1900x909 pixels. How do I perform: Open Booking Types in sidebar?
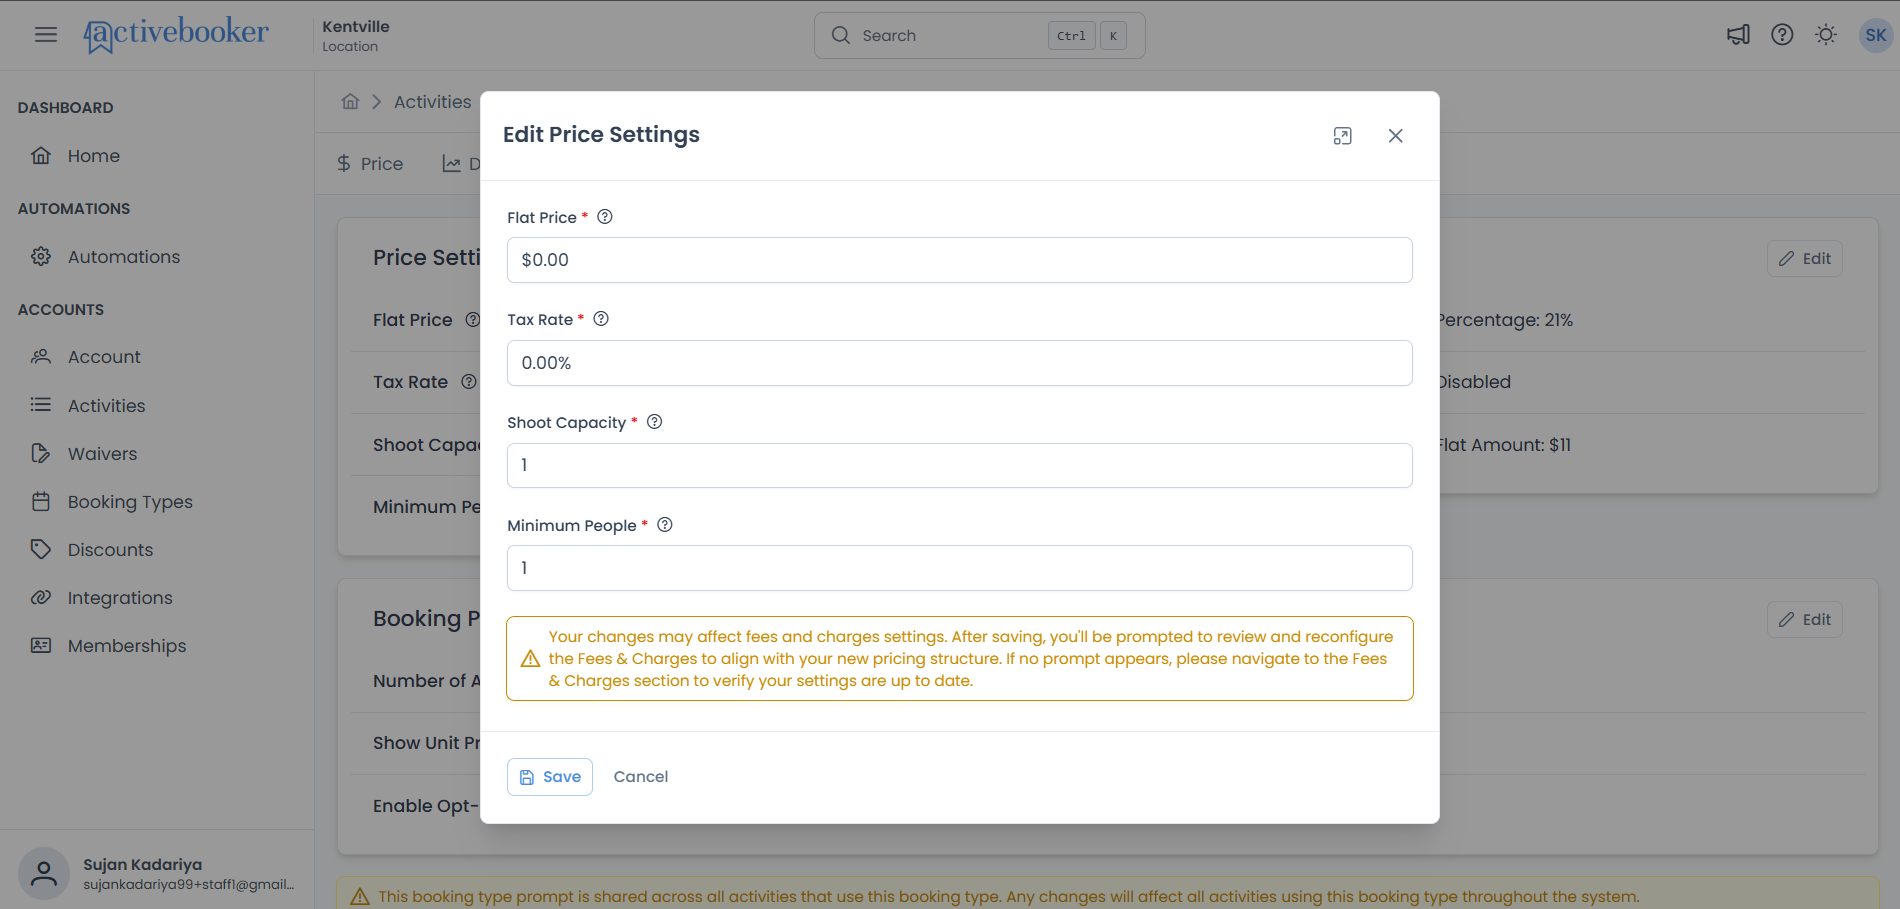pos(130,502)
